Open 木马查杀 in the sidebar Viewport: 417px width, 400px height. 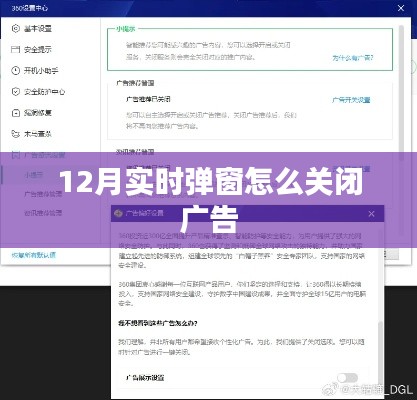point(38,134)
